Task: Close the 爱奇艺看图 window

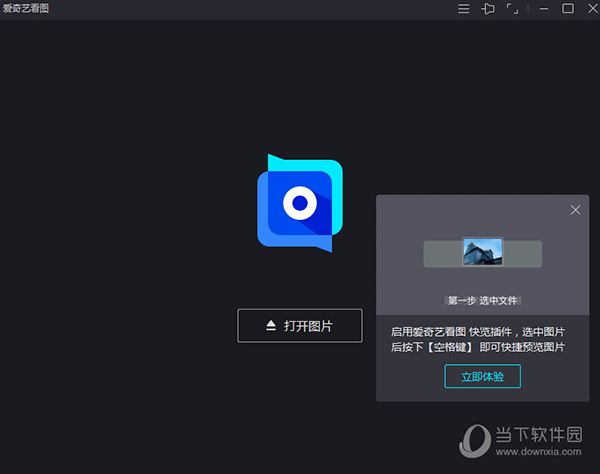Action: (x=592, y=8)
